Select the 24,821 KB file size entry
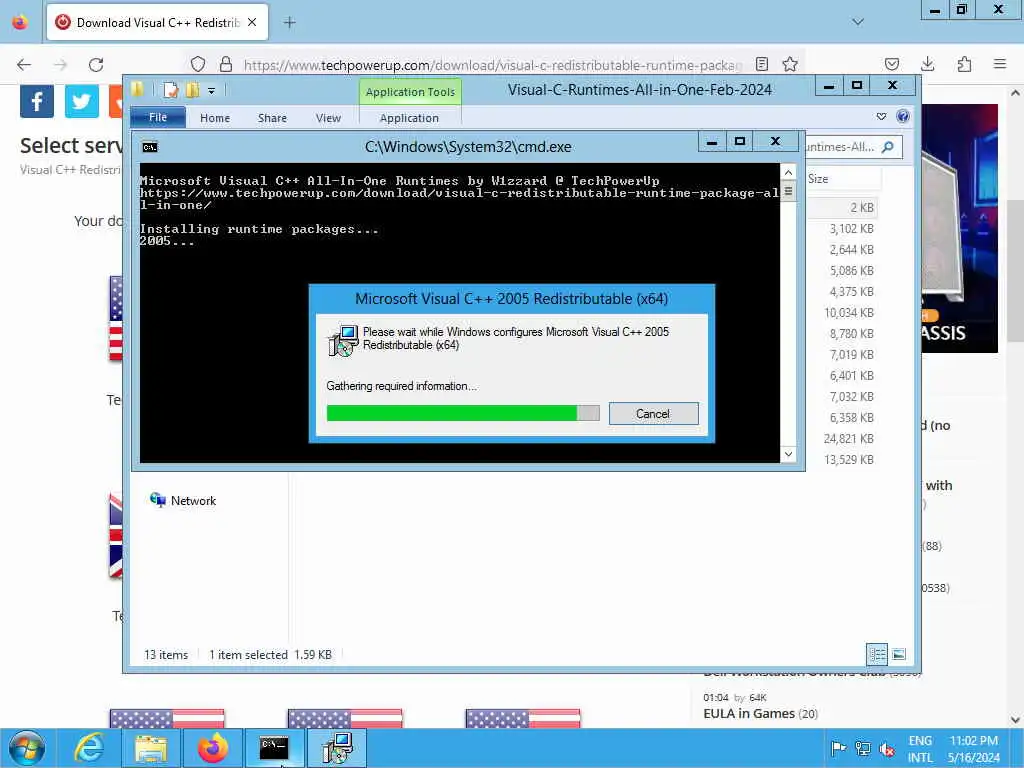Image resolution: width=1024 pixels, height=768 pixels. pyautogui.click(x=848, y=439)
